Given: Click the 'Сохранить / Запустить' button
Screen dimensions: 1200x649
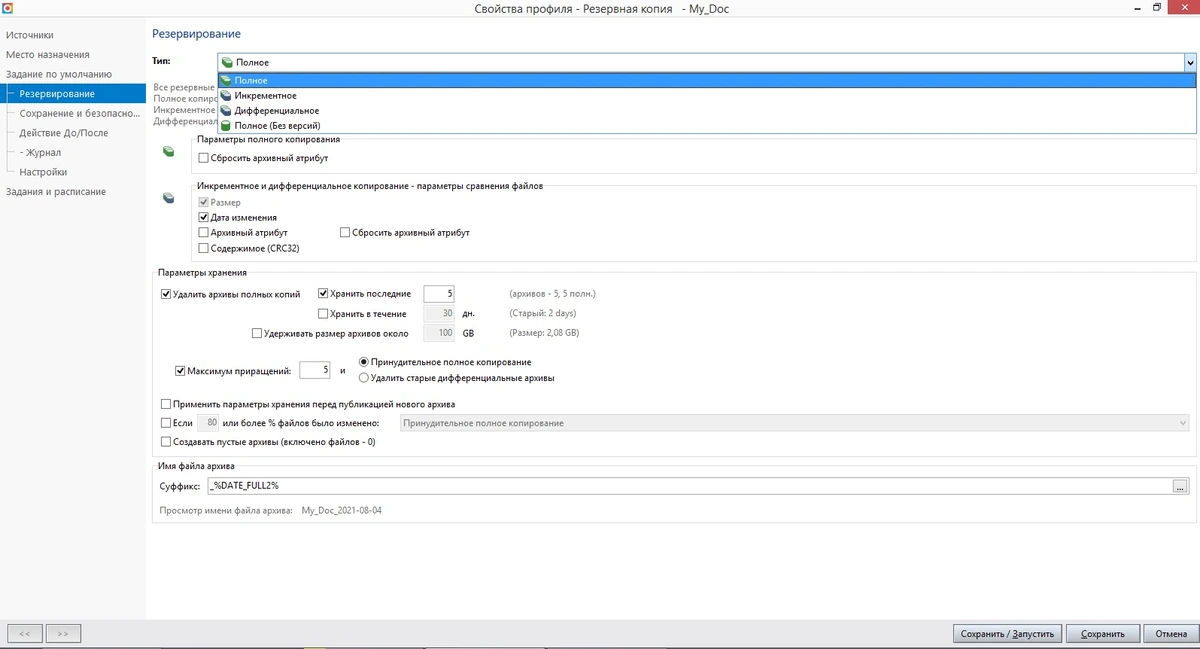Looking at the screenshot, I should tap(1007, 633).
